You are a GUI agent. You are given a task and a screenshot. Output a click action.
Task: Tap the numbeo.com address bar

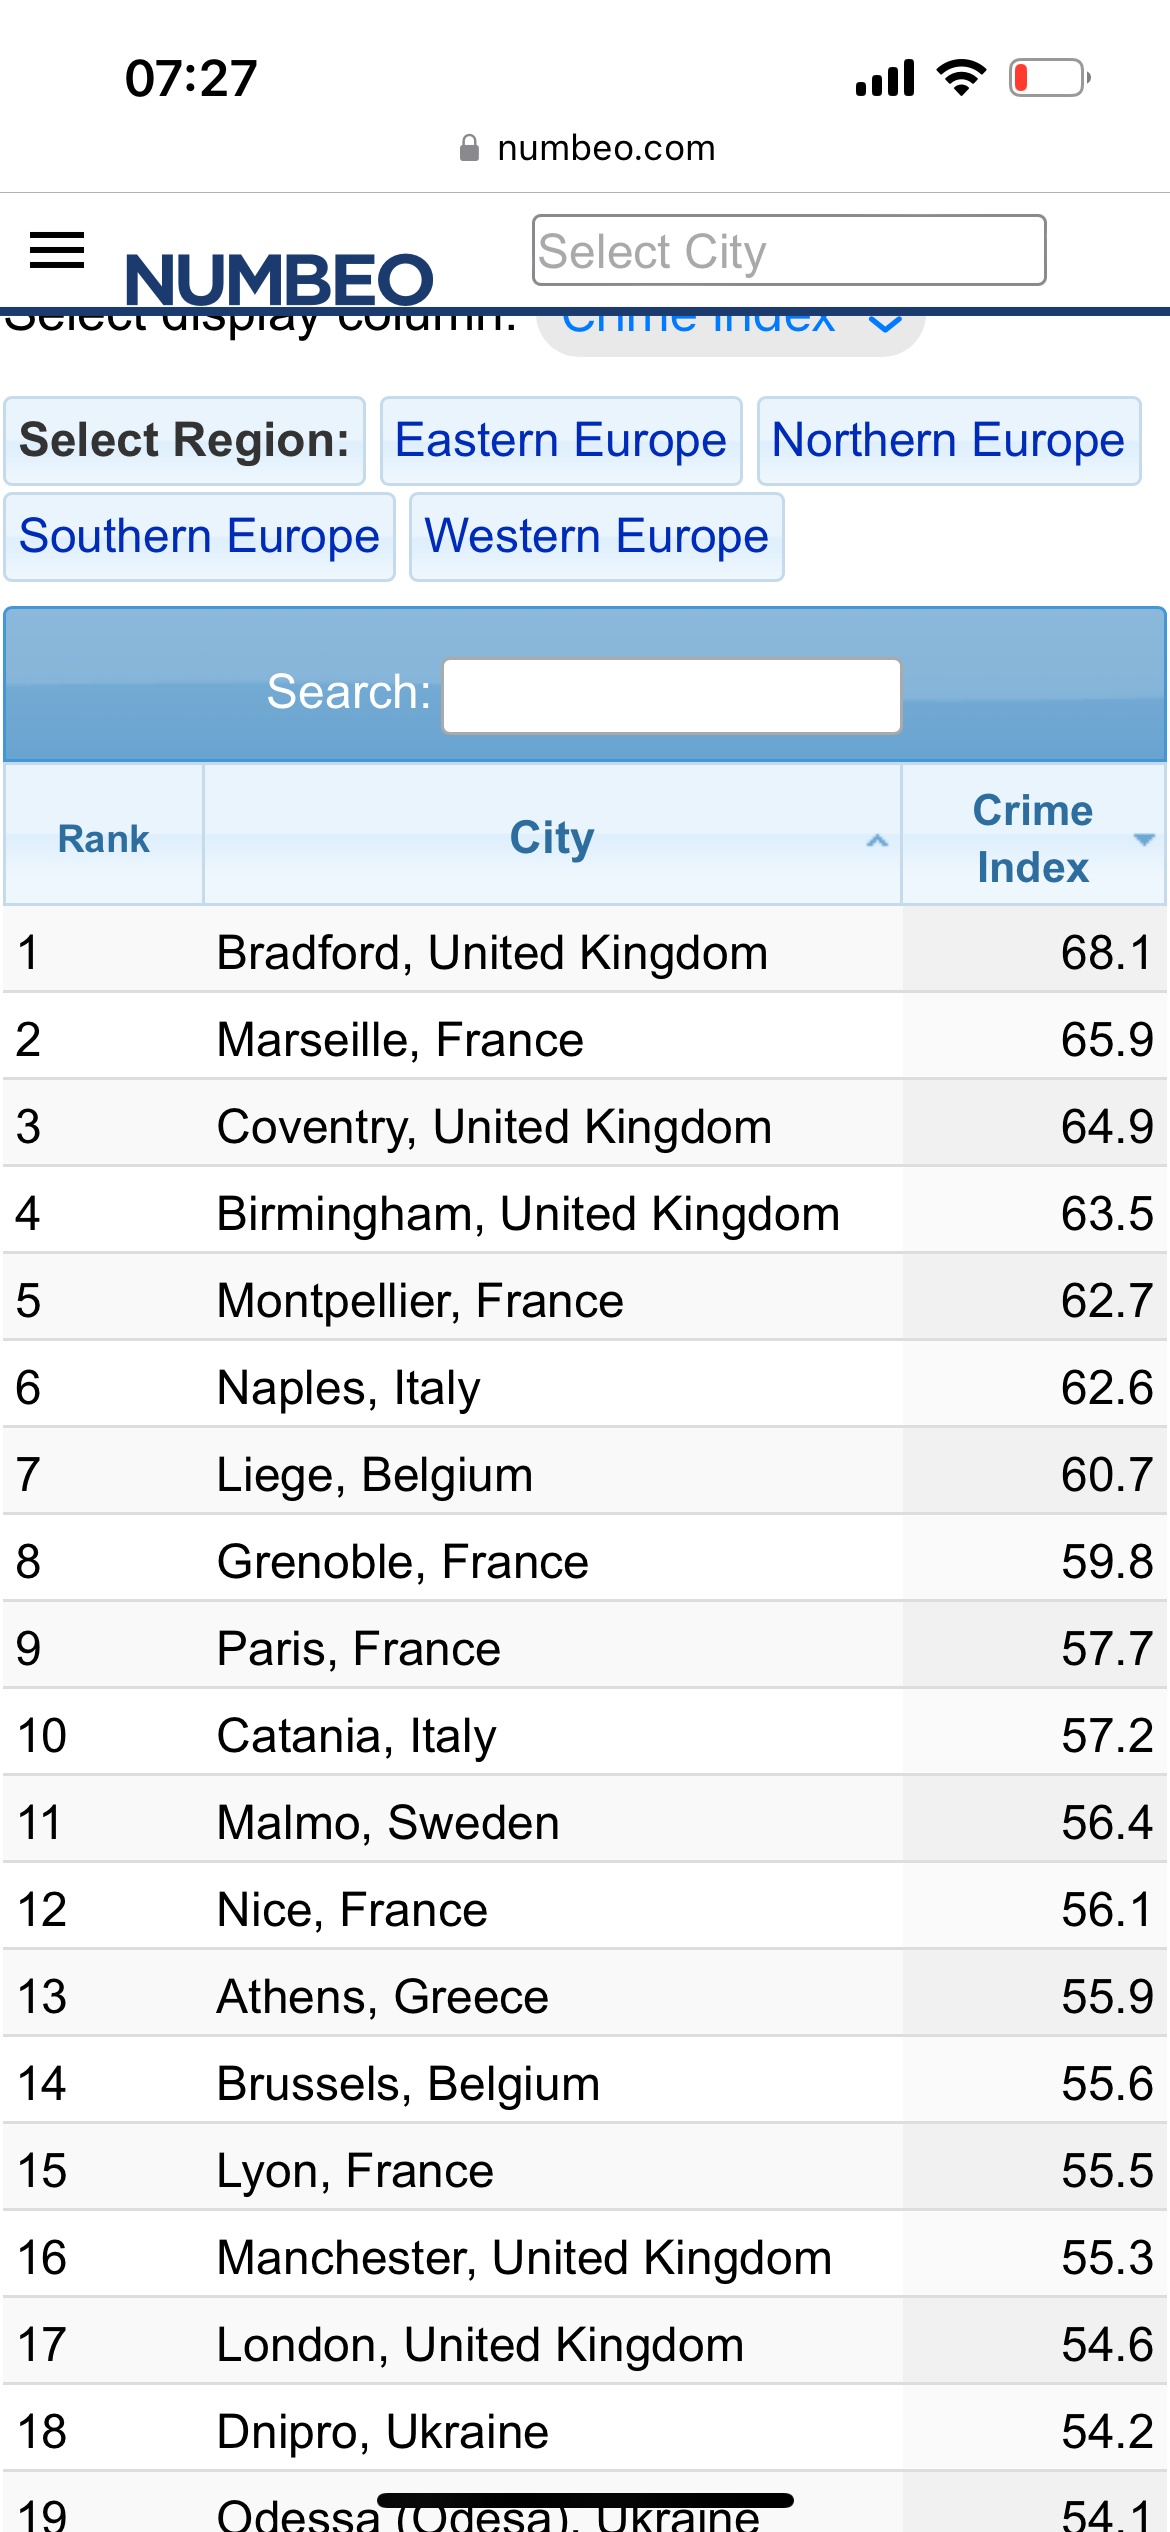(606, 148)
